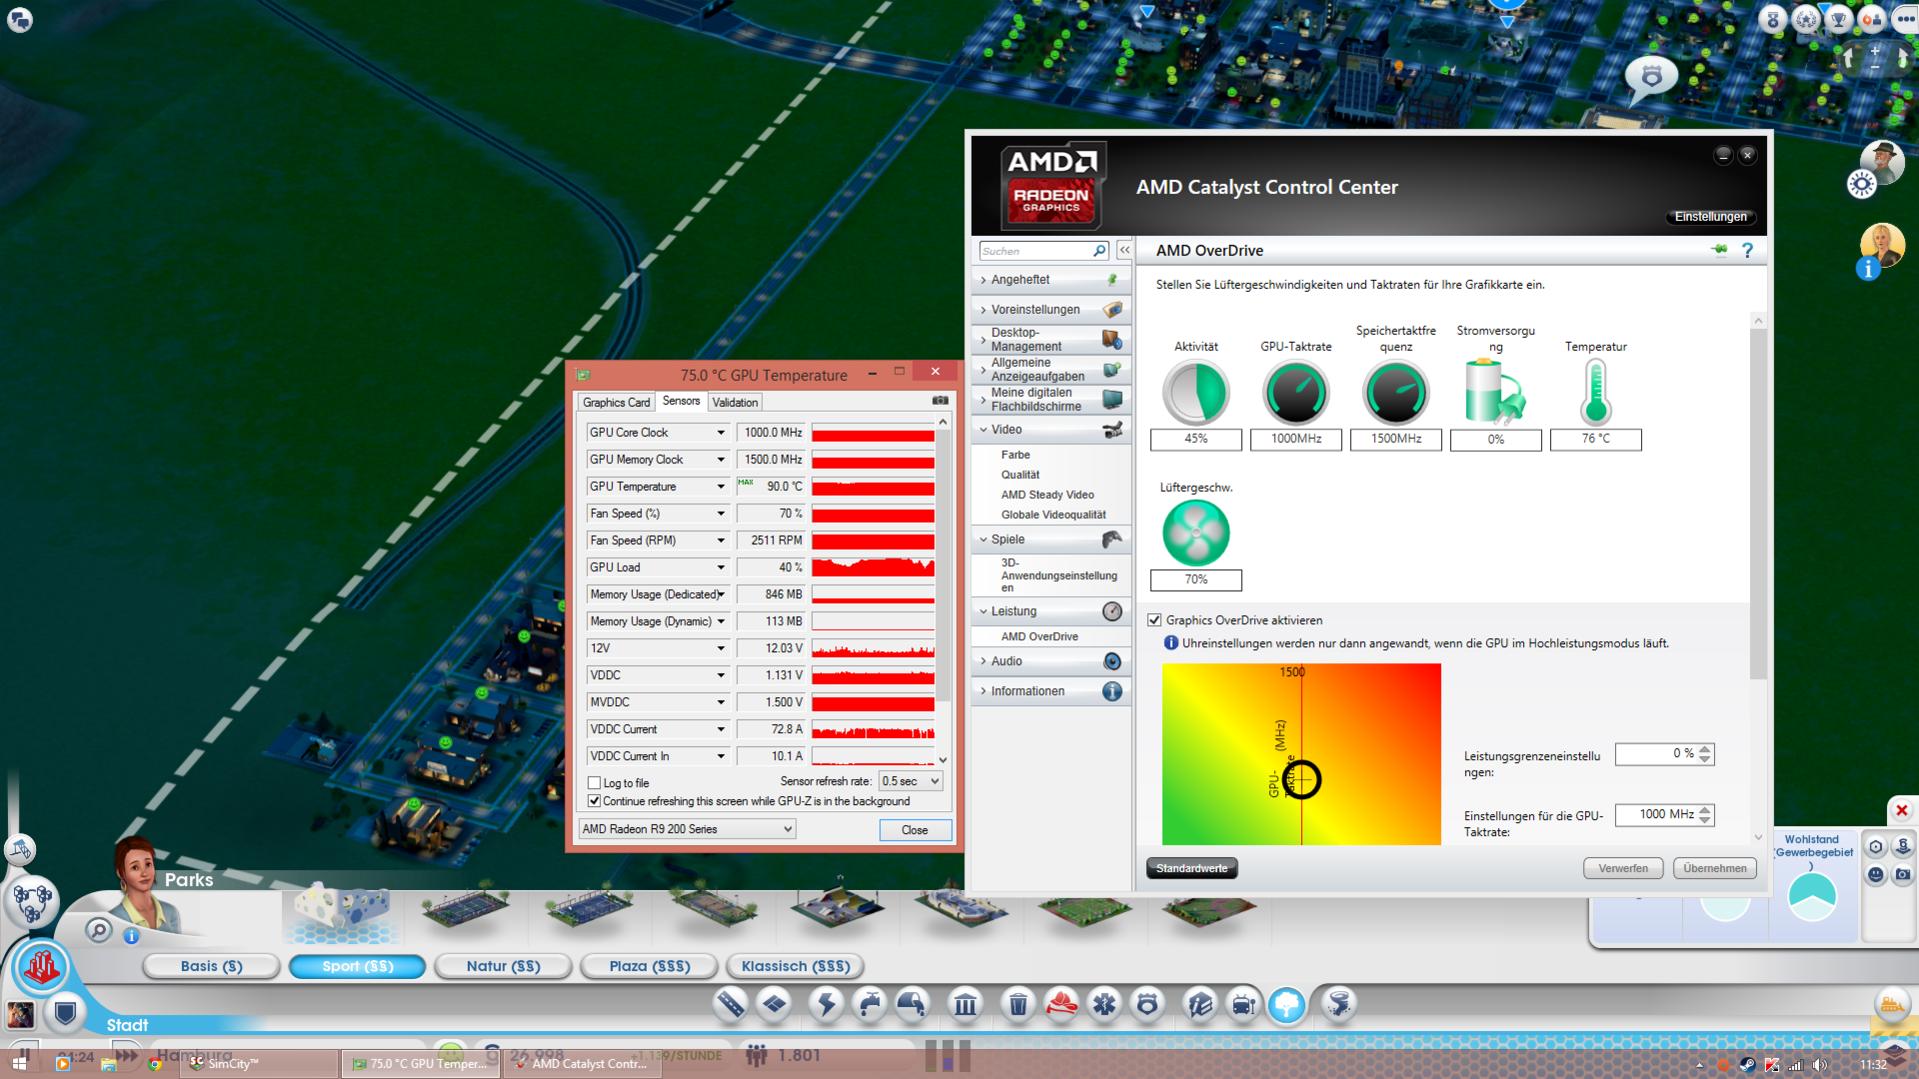The image size is (1919, 1079).
Task: Open GPU Core Clock sensor dropdown
Action: [720, 432]
